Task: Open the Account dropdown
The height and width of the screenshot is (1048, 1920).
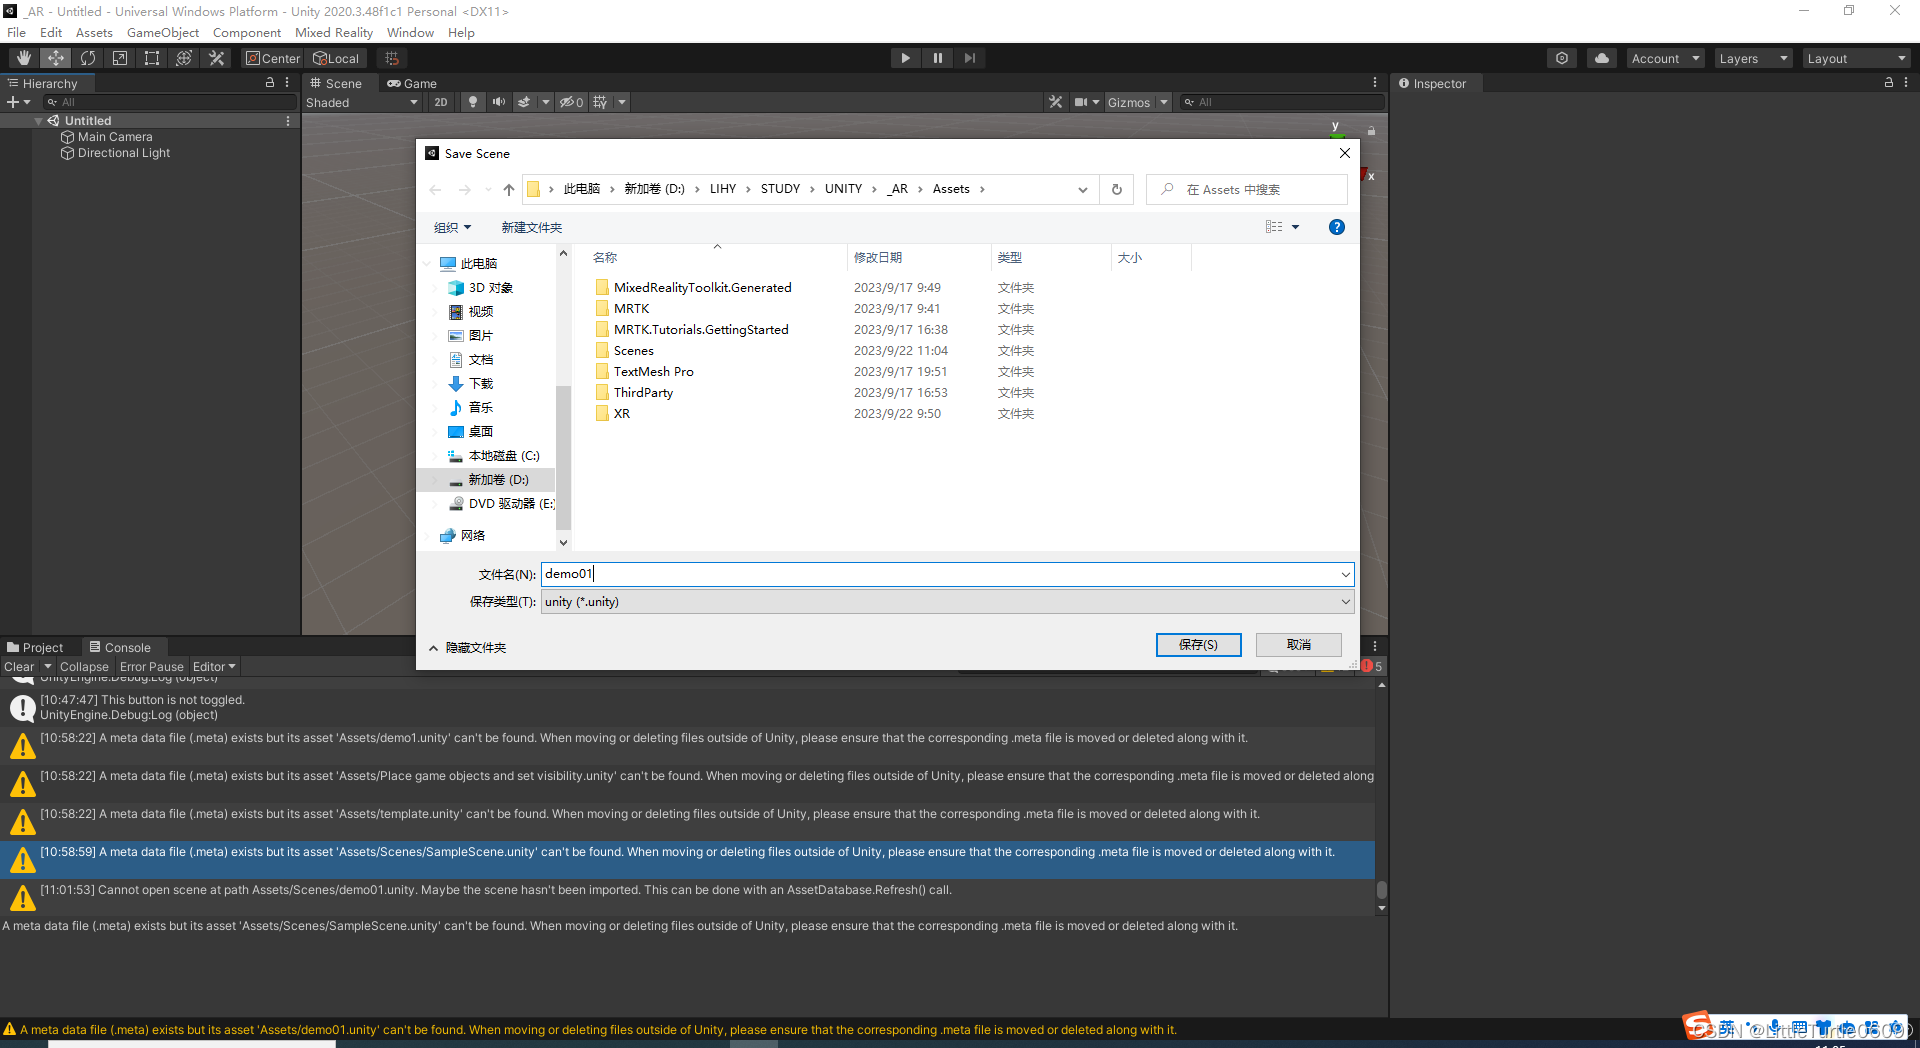Action: [x=1665, y=58]
